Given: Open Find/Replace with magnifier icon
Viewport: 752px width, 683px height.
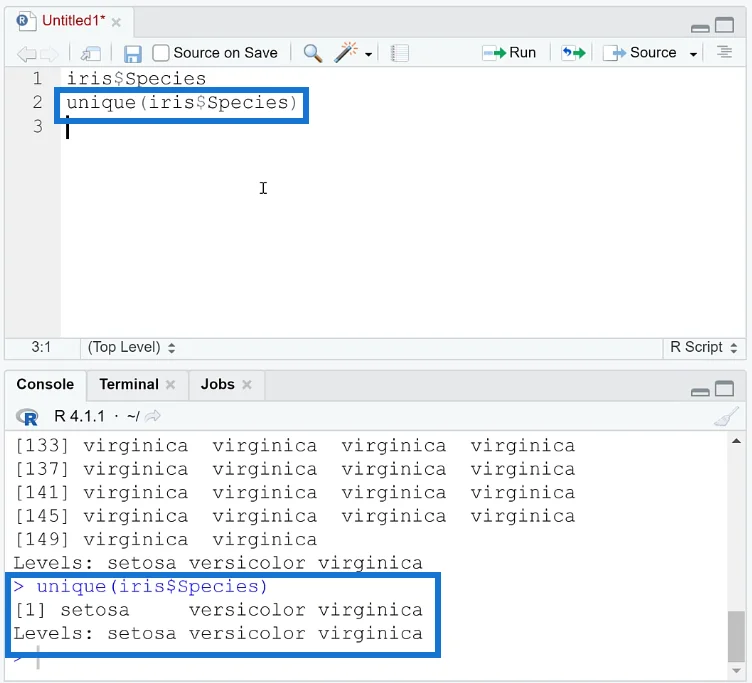Looking at the screenshot, I should [313, 53].
